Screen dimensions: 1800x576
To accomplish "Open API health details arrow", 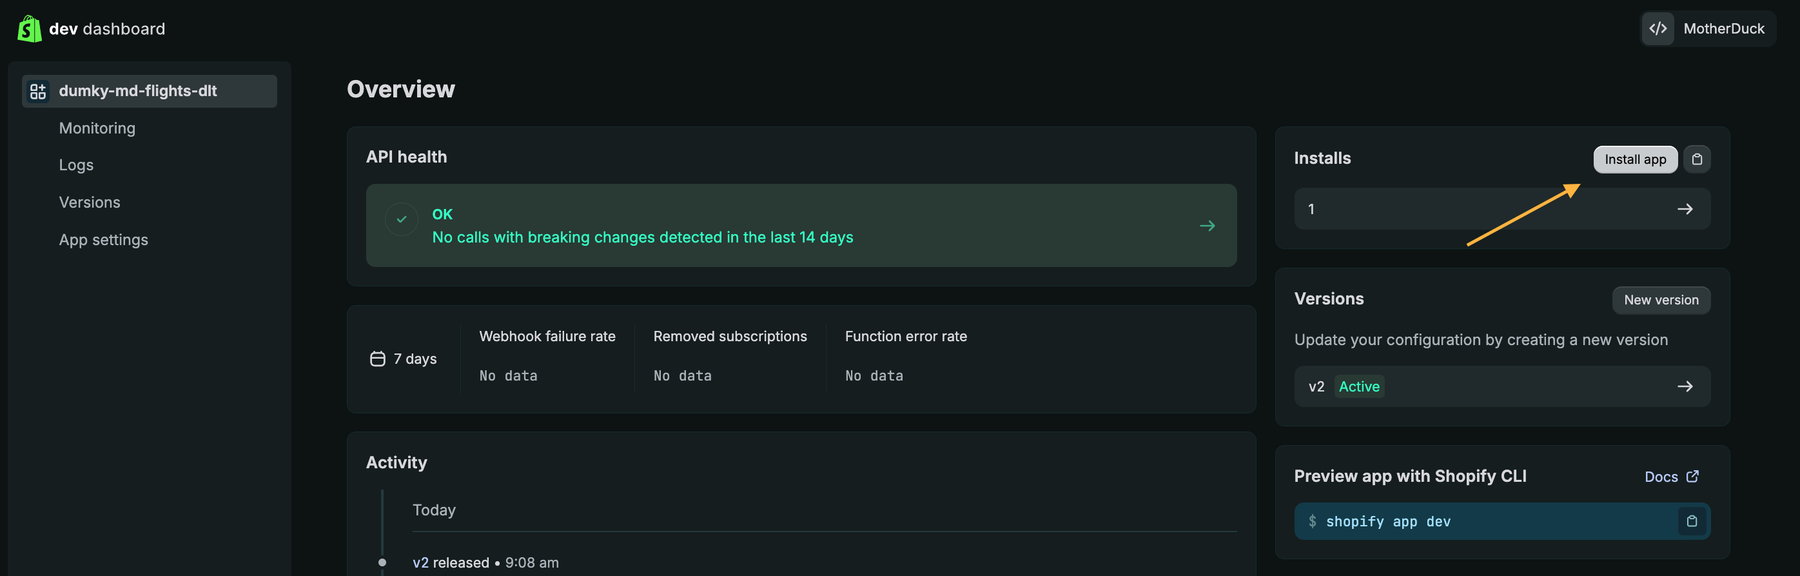I will tap(1207, 226).
